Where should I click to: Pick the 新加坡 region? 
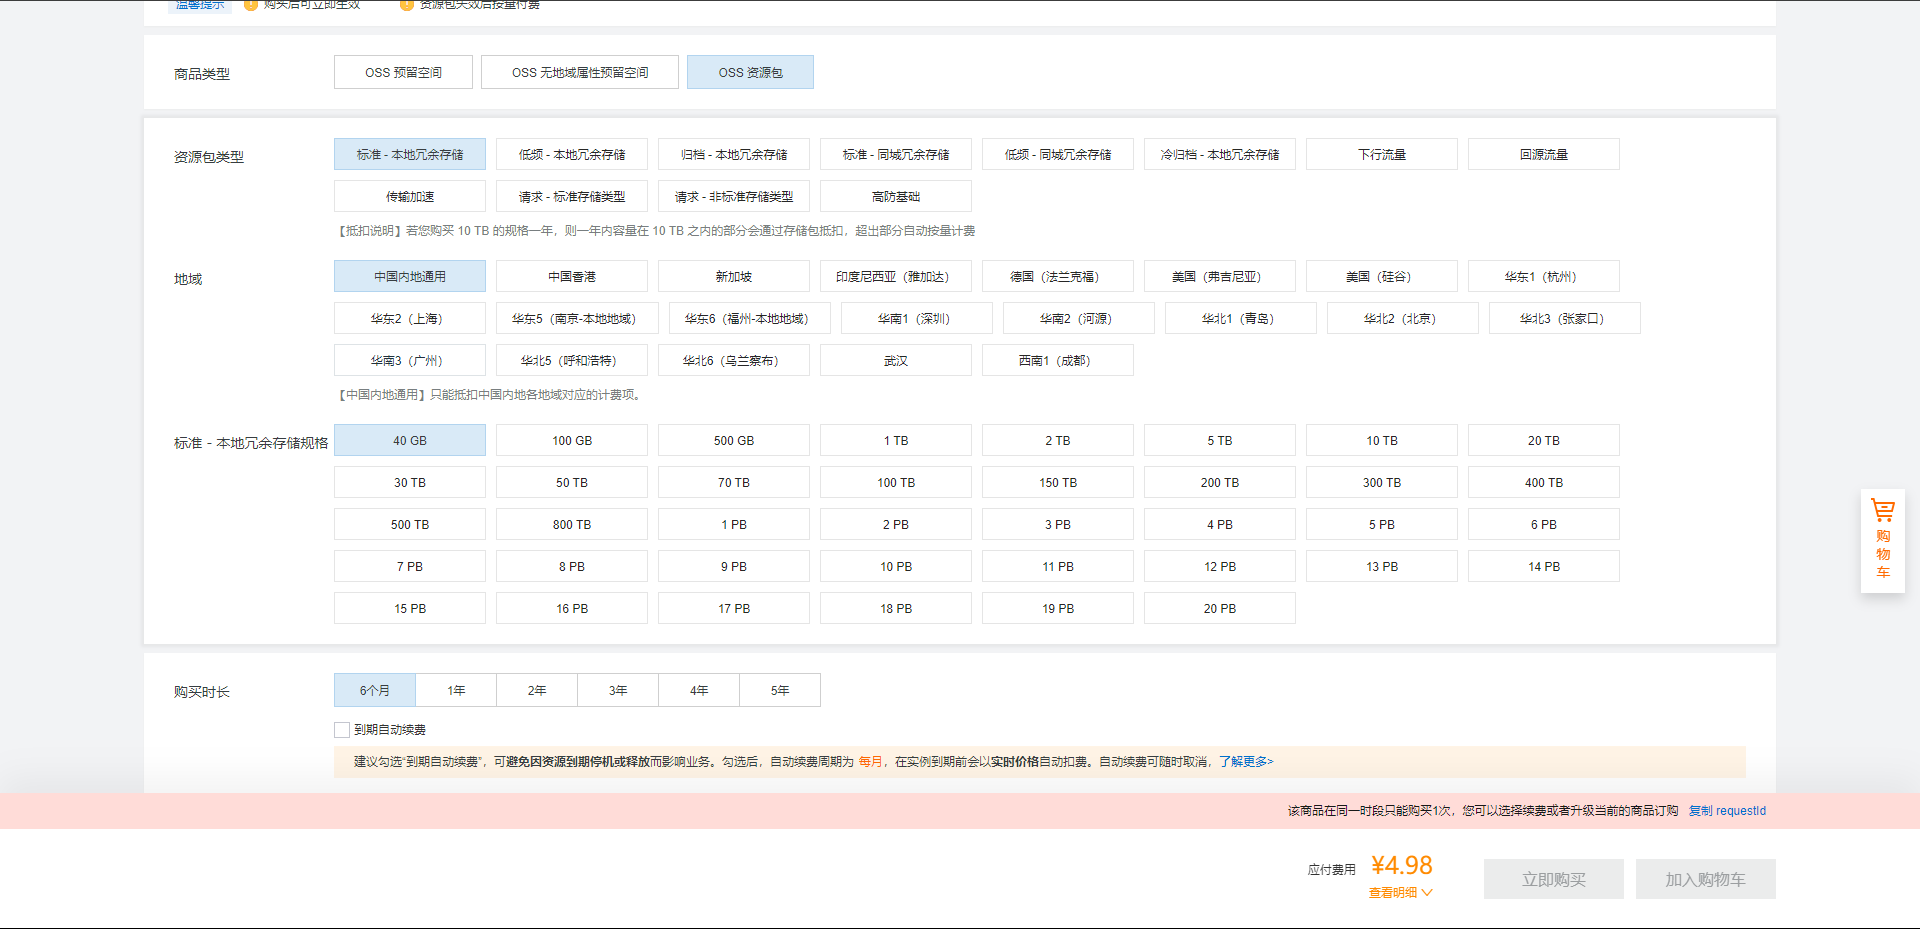(x=734, y=276)
